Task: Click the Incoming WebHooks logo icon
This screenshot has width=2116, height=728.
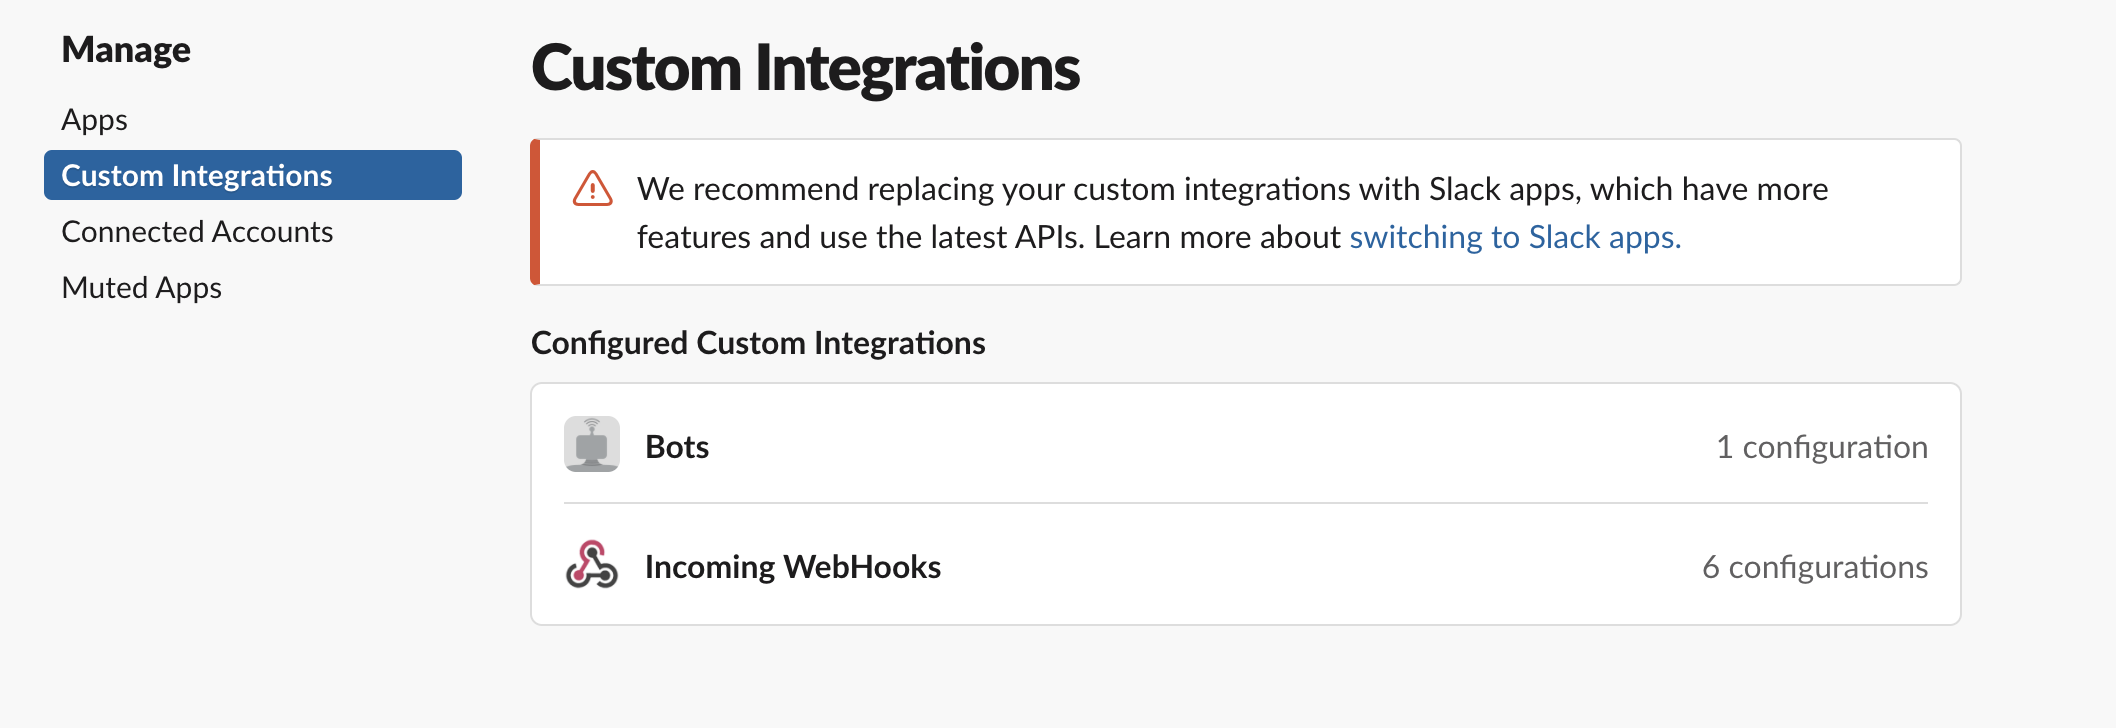Action: click(x=592, y=565)
